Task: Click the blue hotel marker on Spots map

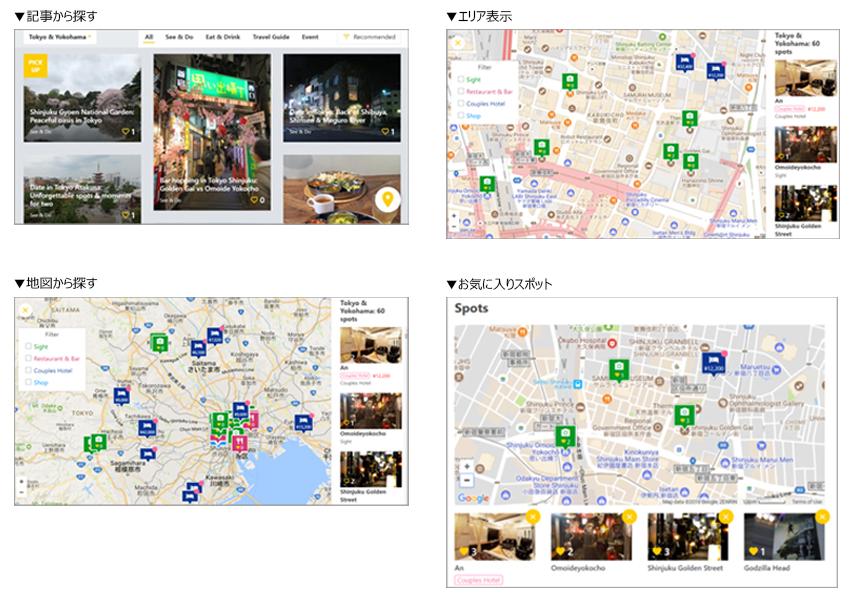Action: coord(712,362)
